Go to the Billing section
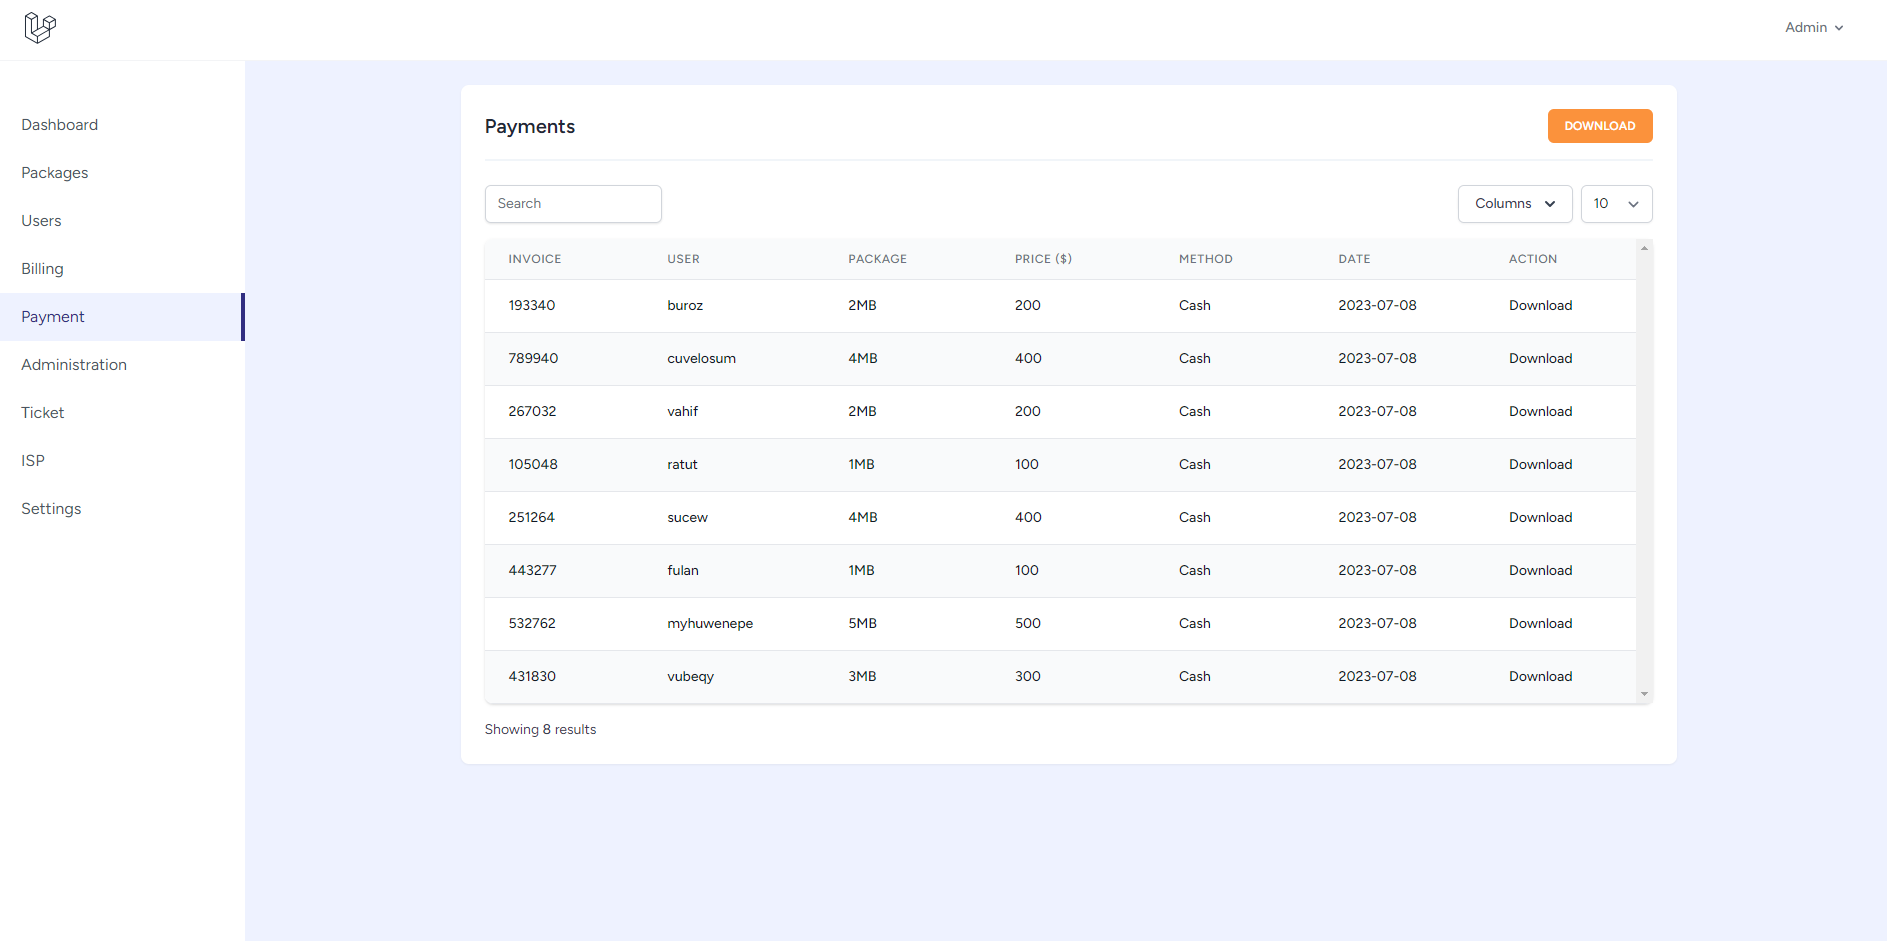Image resolution: width=1887 pixels, height=941 pixels. tap(42, 268)
